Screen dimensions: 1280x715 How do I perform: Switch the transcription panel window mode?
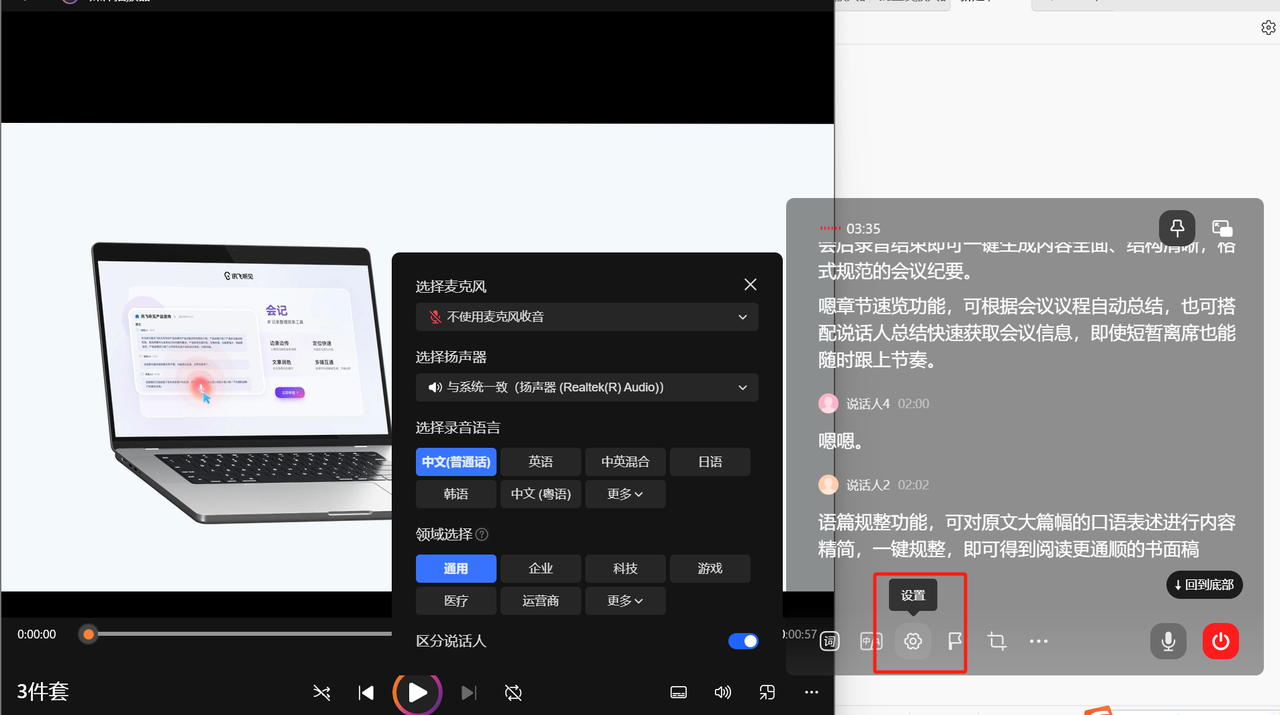coord(1222,228)
